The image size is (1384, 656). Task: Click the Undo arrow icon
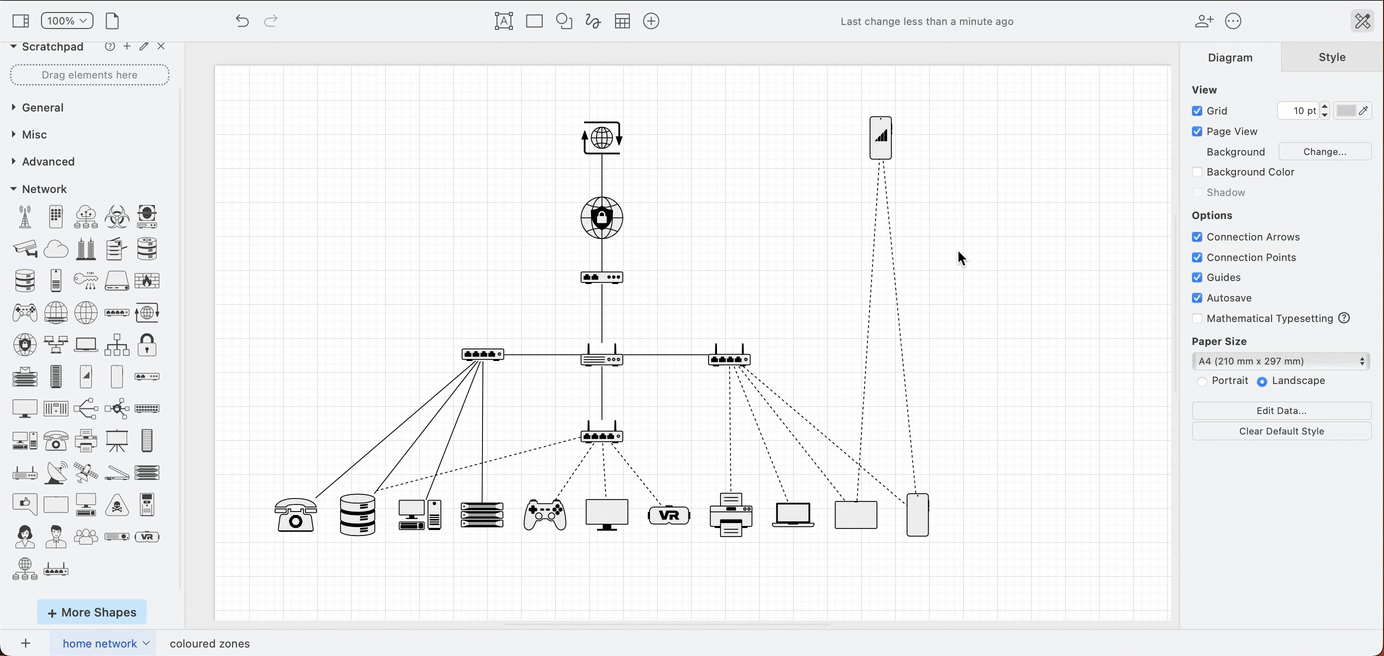click(x=240, y=20)
